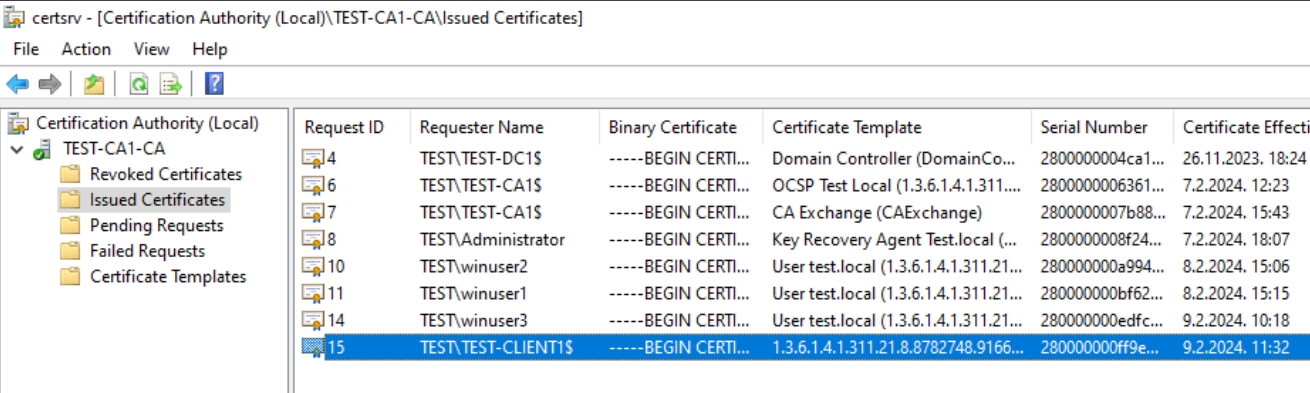This screenshot has height=393, width=1310.
Task: Click the Forward arrow in toolbar
Action: (x=50, y=84)
